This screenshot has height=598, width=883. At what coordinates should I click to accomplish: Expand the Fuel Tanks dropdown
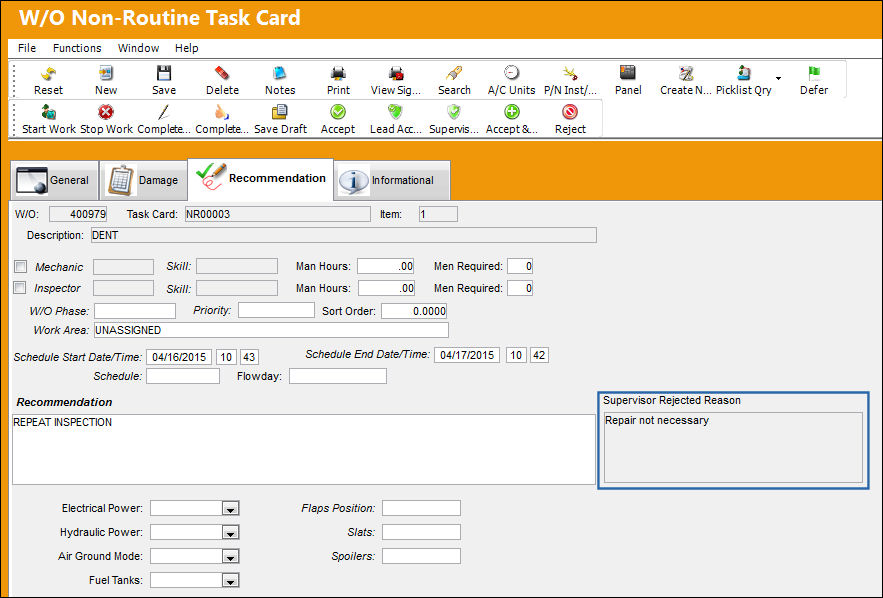[x=230, y=580]
